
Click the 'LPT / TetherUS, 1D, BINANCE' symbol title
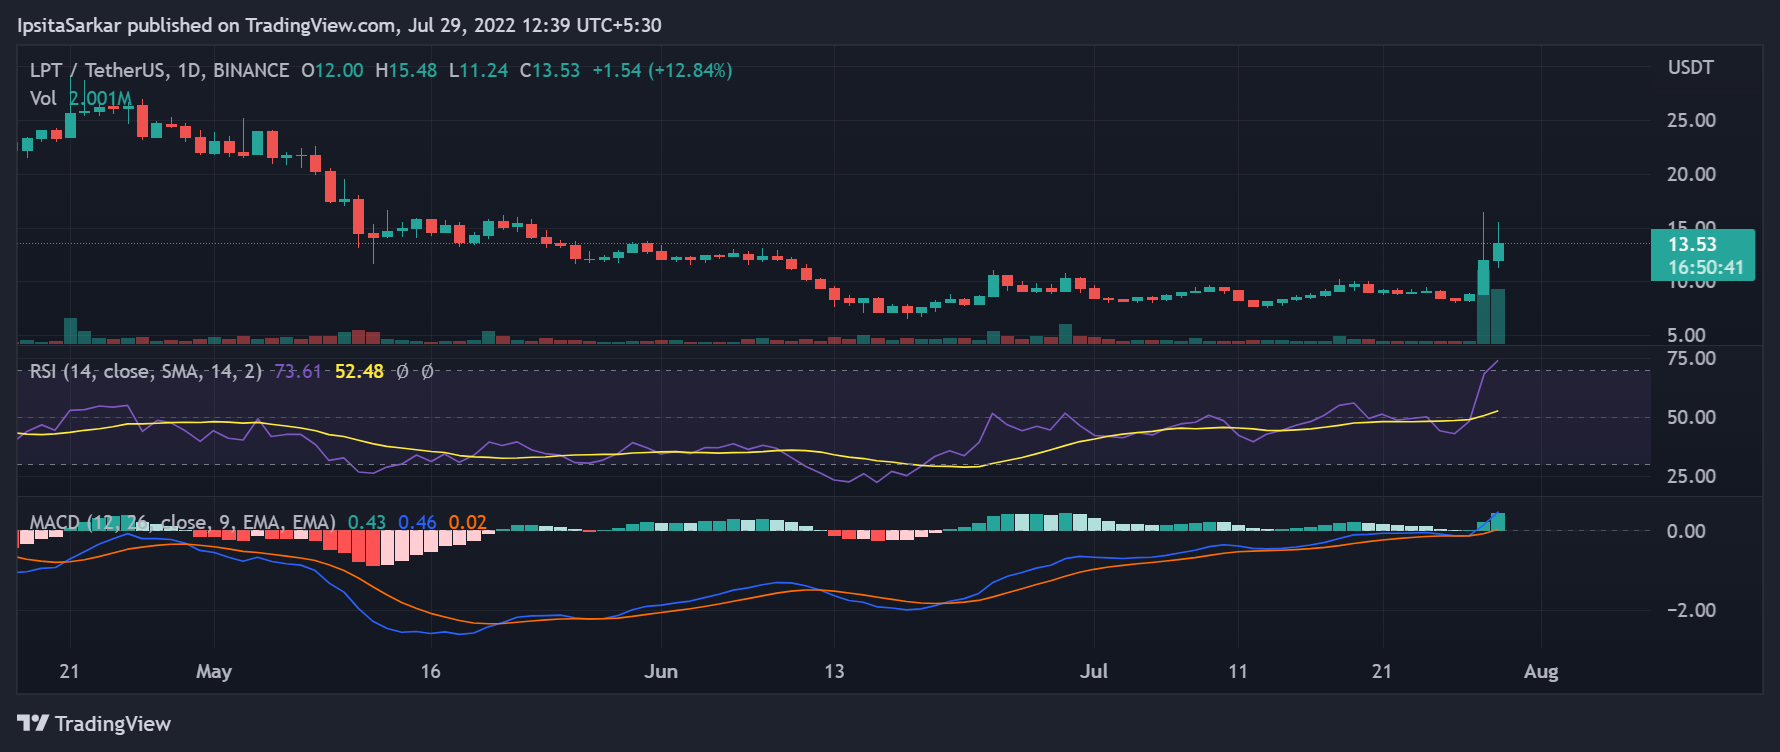[160, 70]
